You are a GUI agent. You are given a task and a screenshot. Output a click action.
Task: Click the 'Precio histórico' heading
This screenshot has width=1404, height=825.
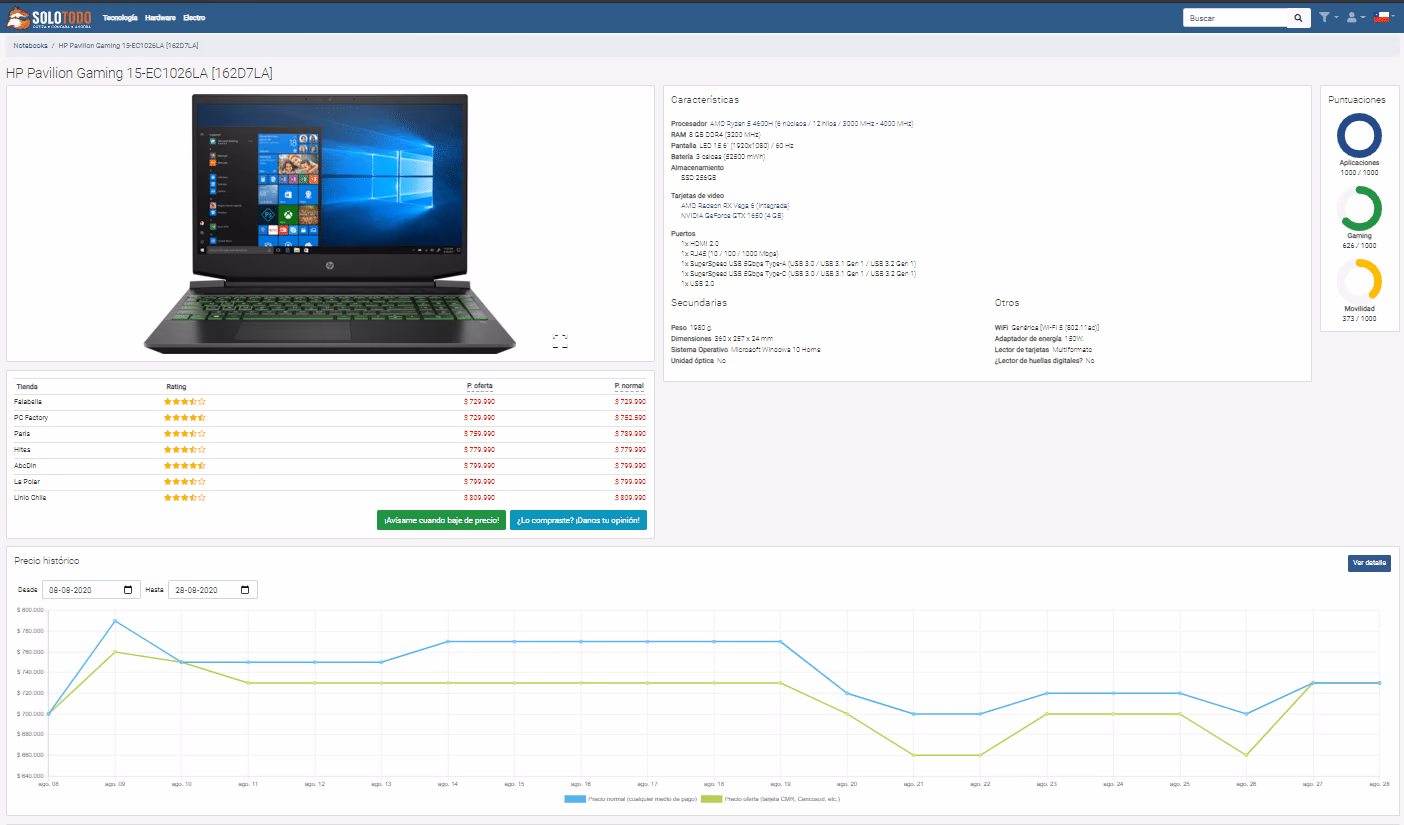(x=47, y=561)
